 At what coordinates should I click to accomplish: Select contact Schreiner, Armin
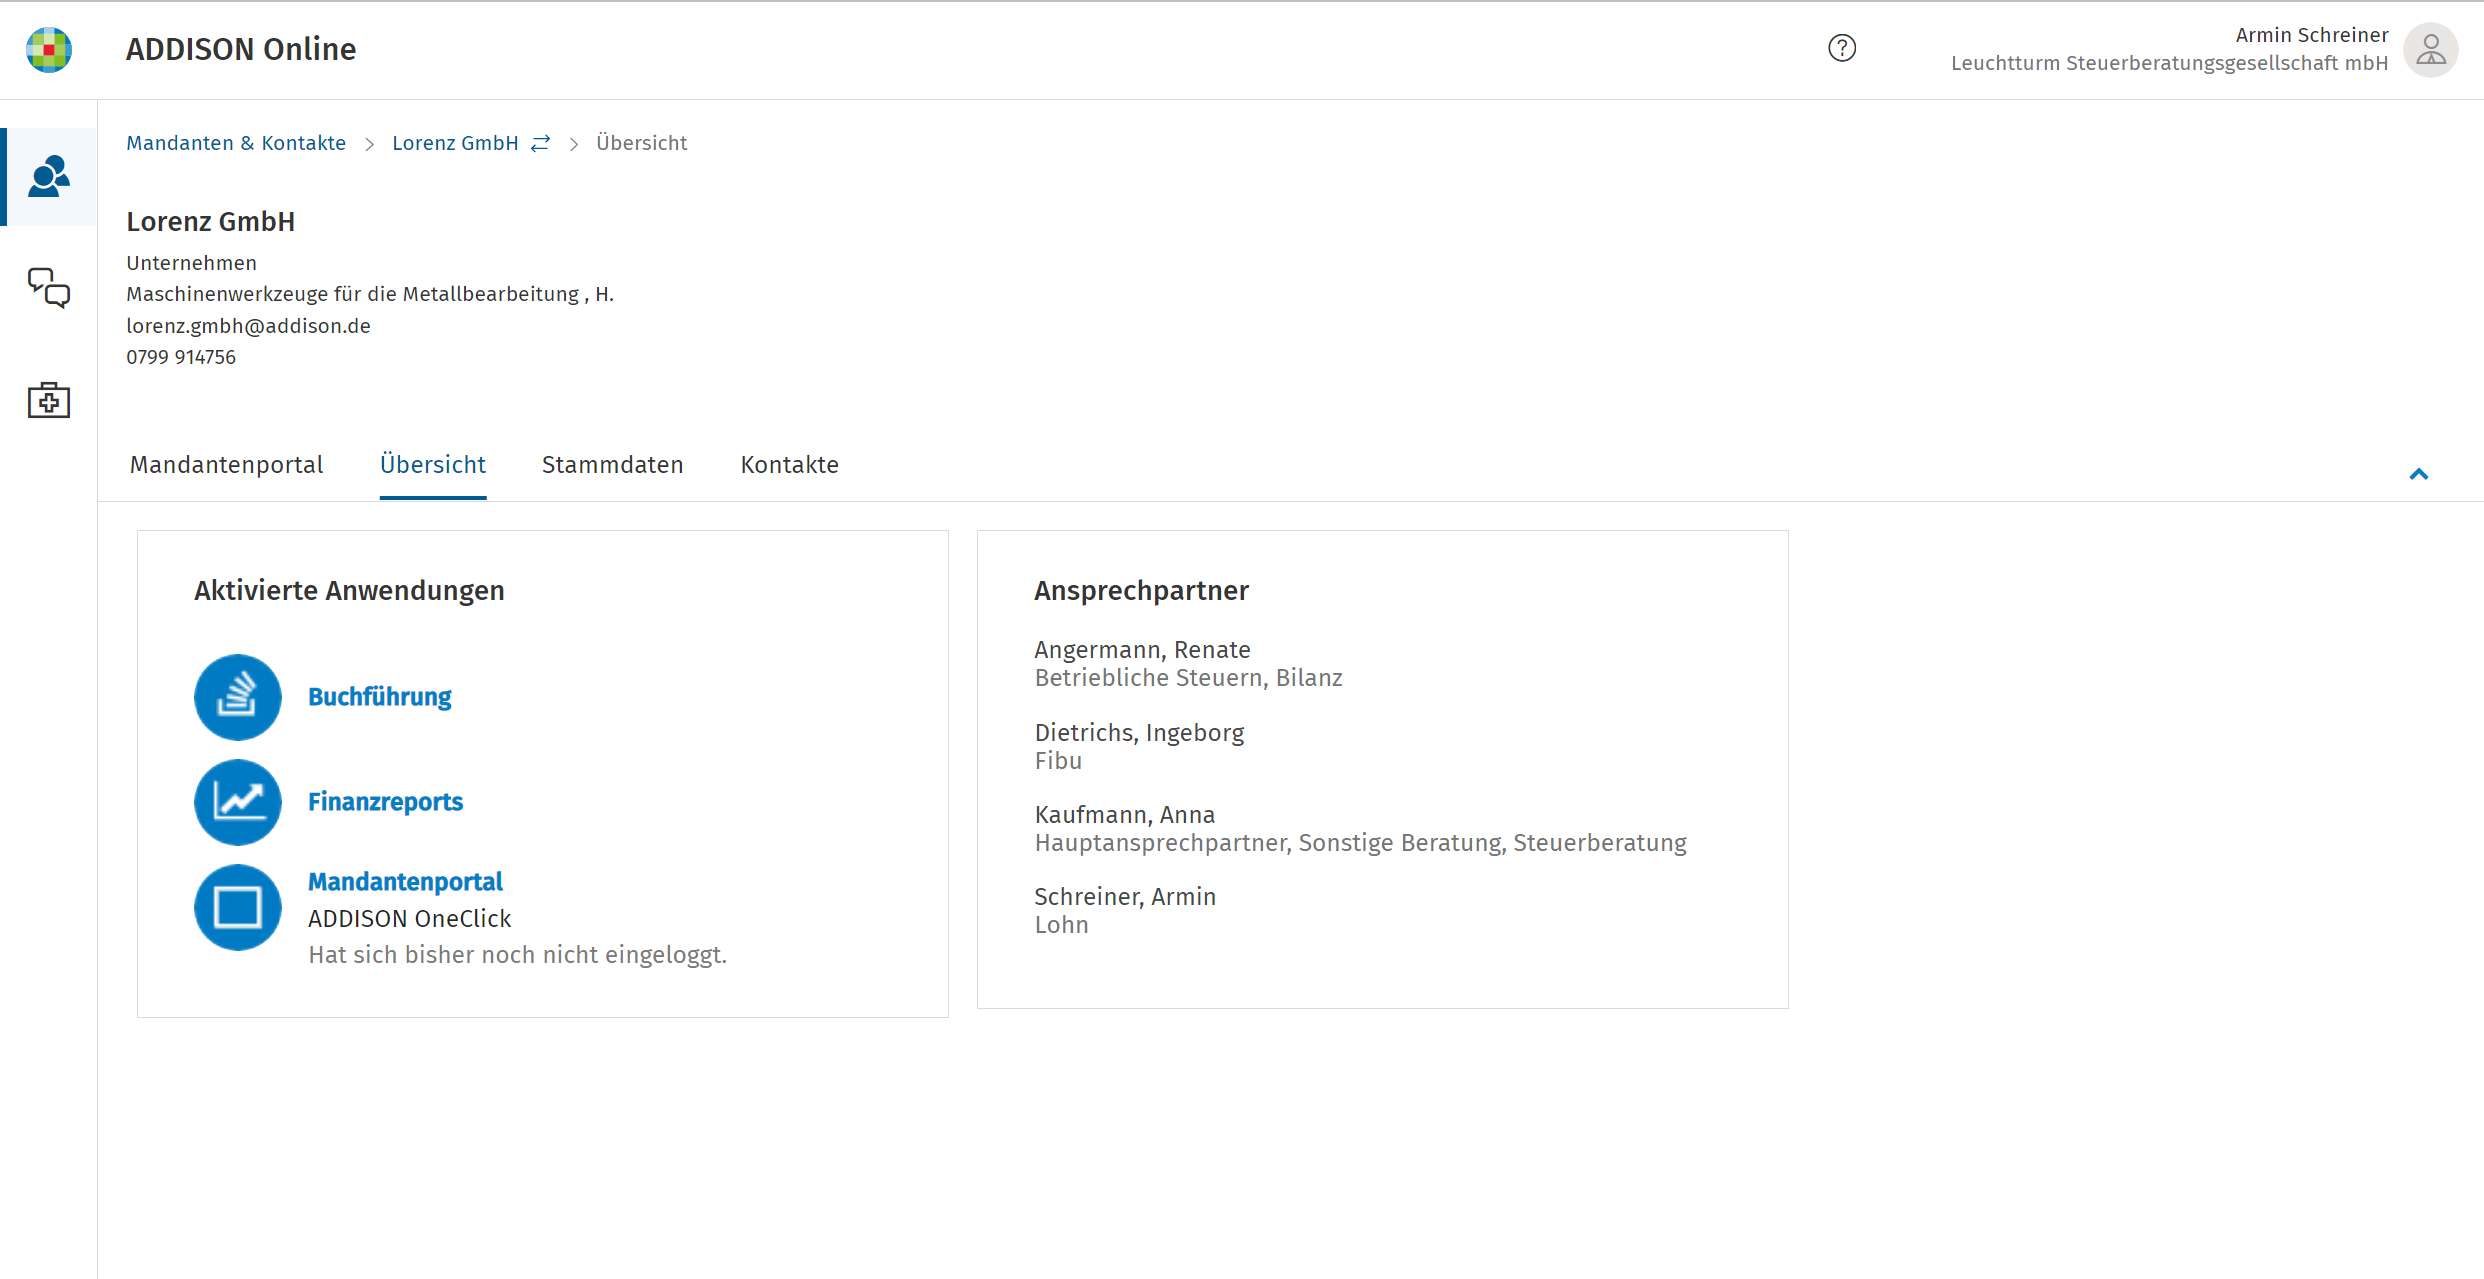(1125, 897)
